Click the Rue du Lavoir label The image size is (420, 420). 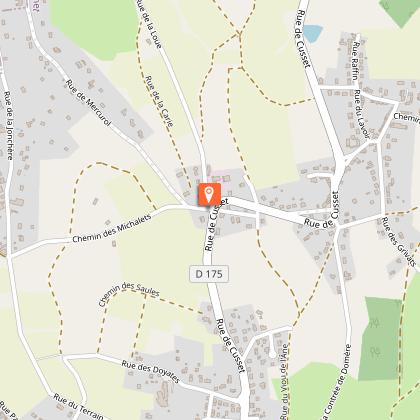[x=362, y=114]
